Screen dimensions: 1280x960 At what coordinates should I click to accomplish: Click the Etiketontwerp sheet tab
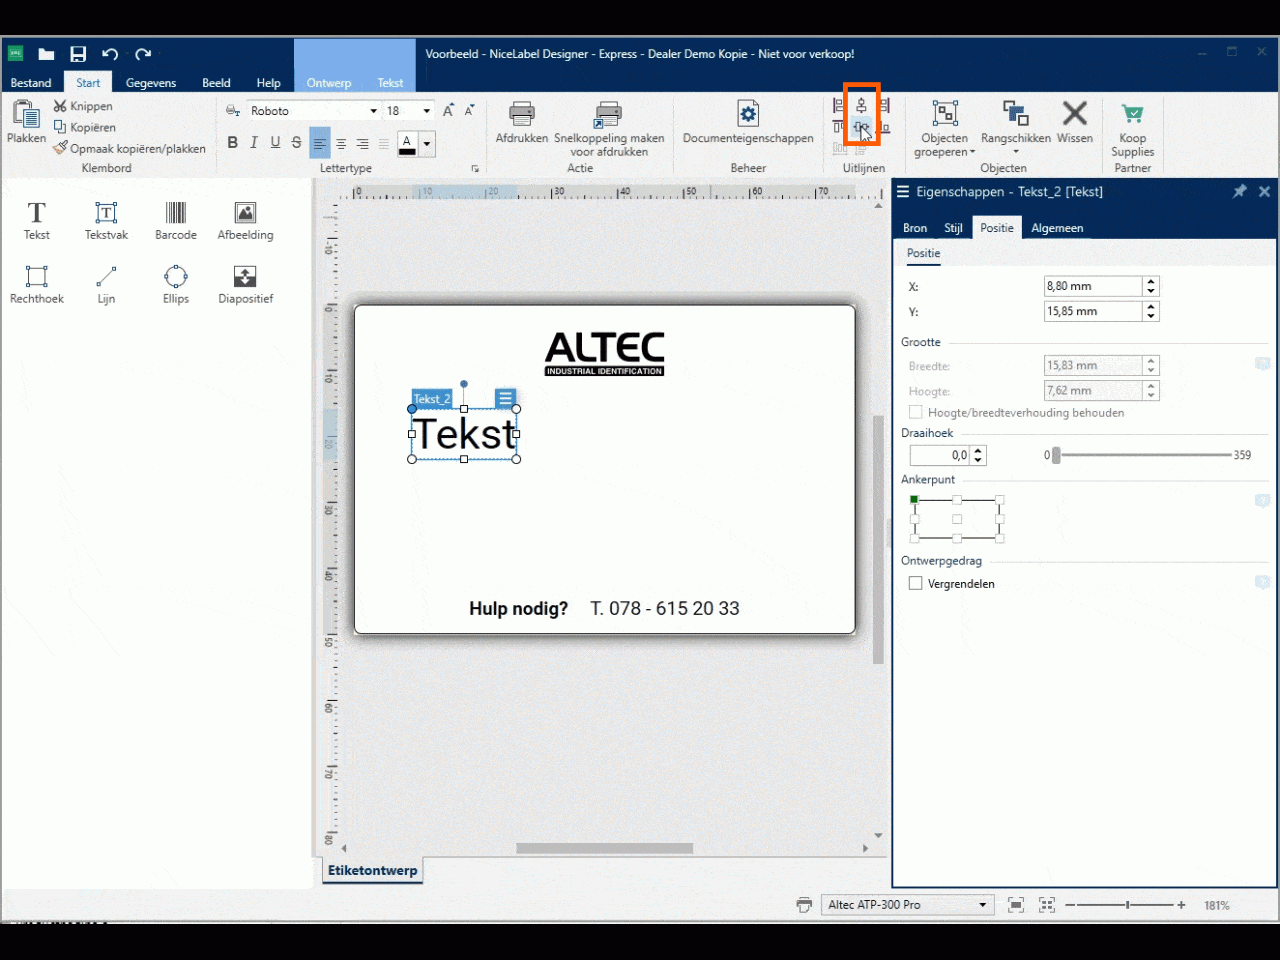click(372, 870)
